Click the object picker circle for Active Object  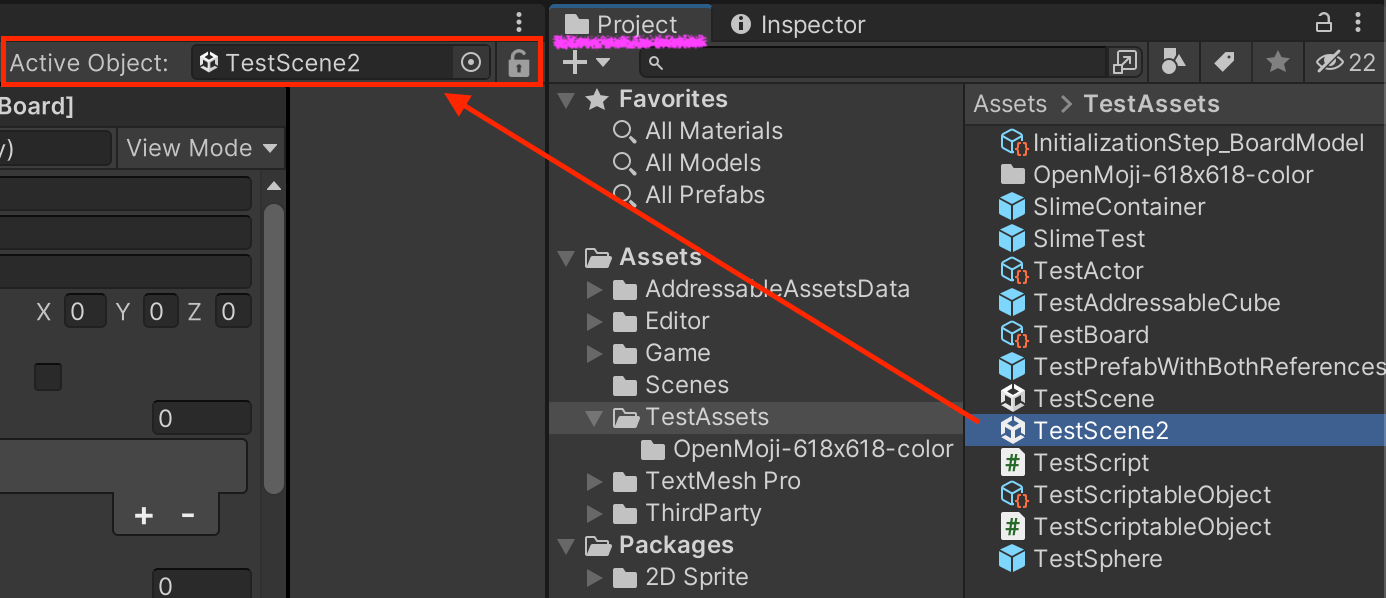(471, 63)
